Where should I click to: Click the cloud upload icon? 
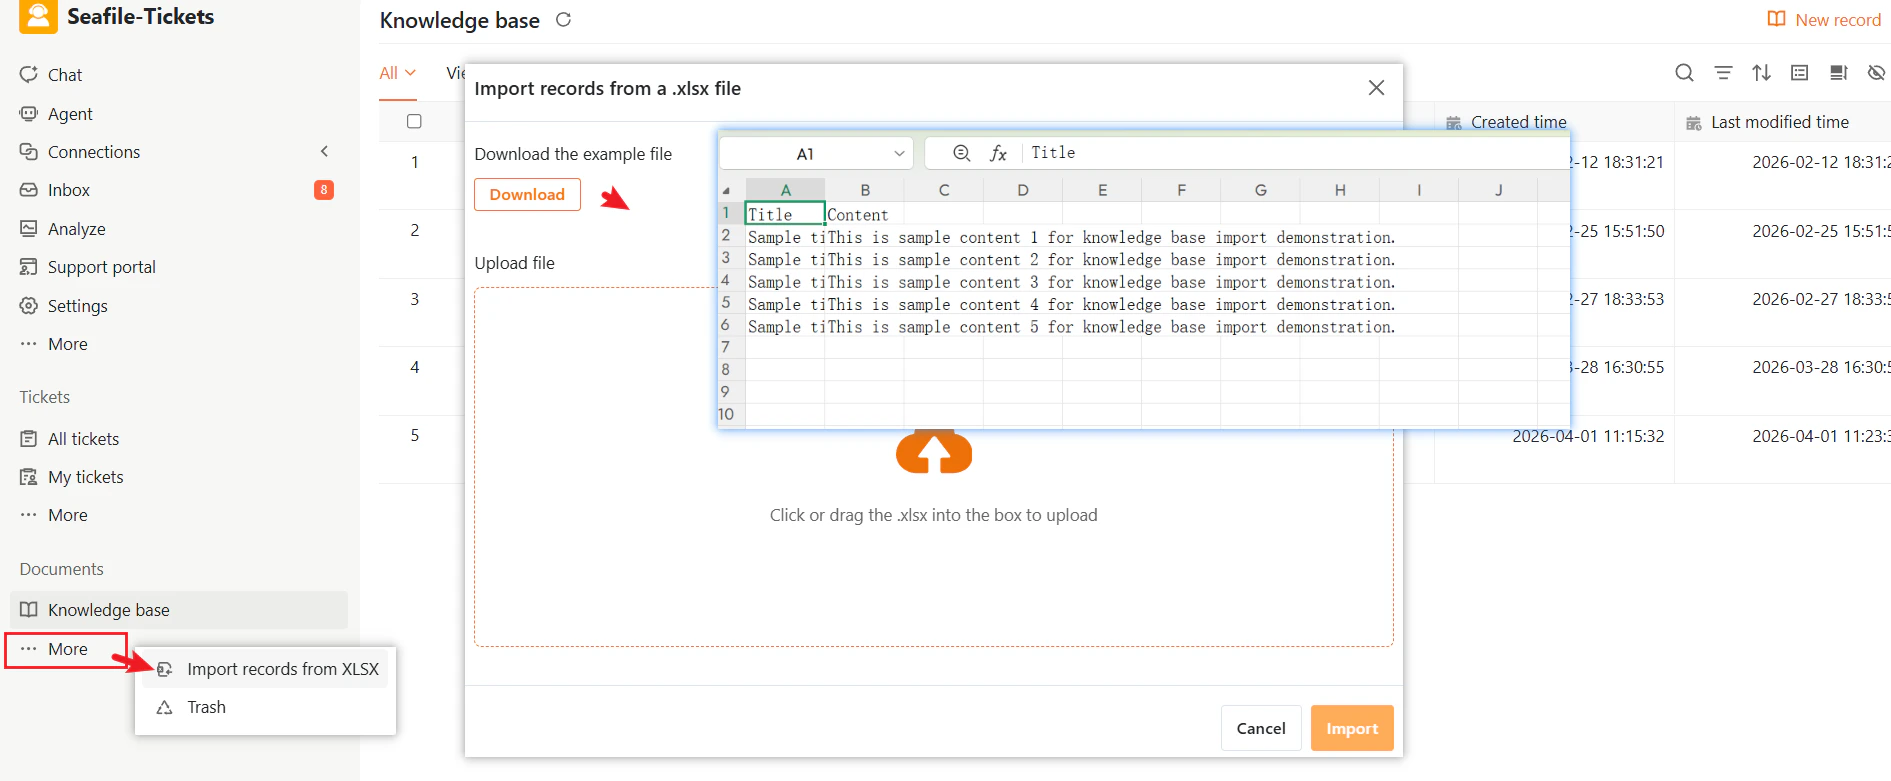934,452
